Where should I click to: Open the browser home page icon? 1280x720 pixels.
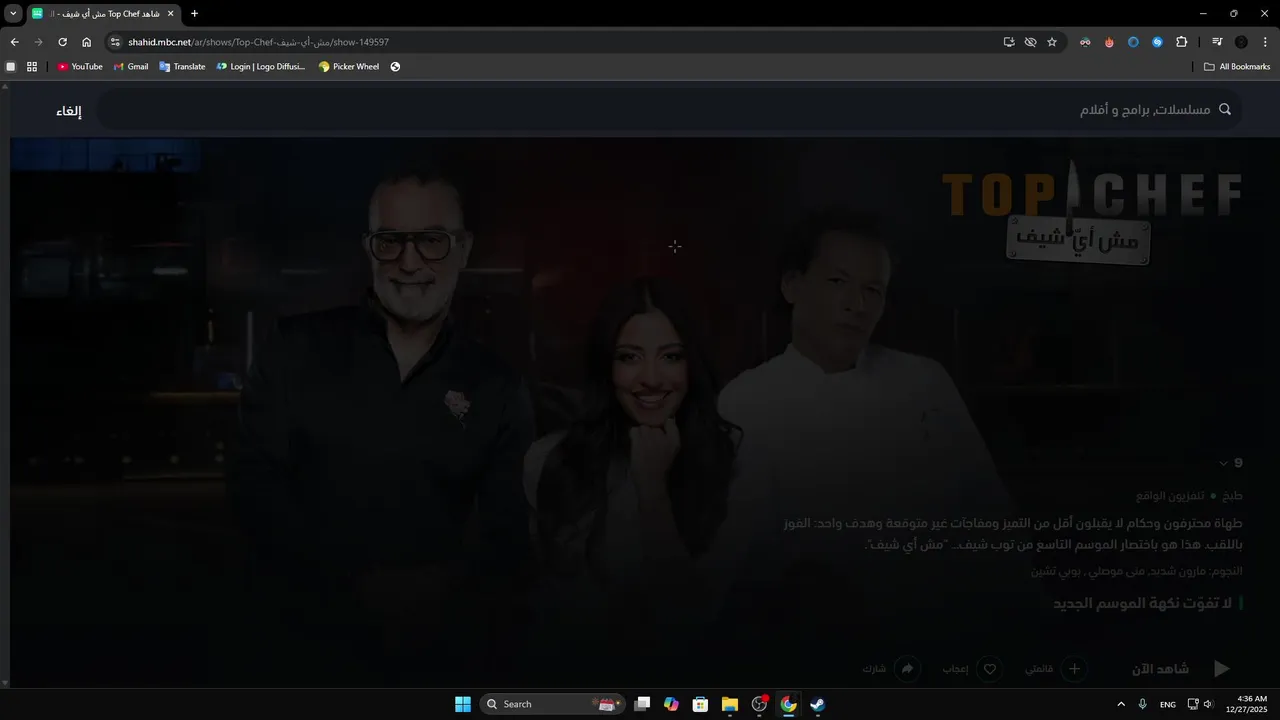pos(87,42)
